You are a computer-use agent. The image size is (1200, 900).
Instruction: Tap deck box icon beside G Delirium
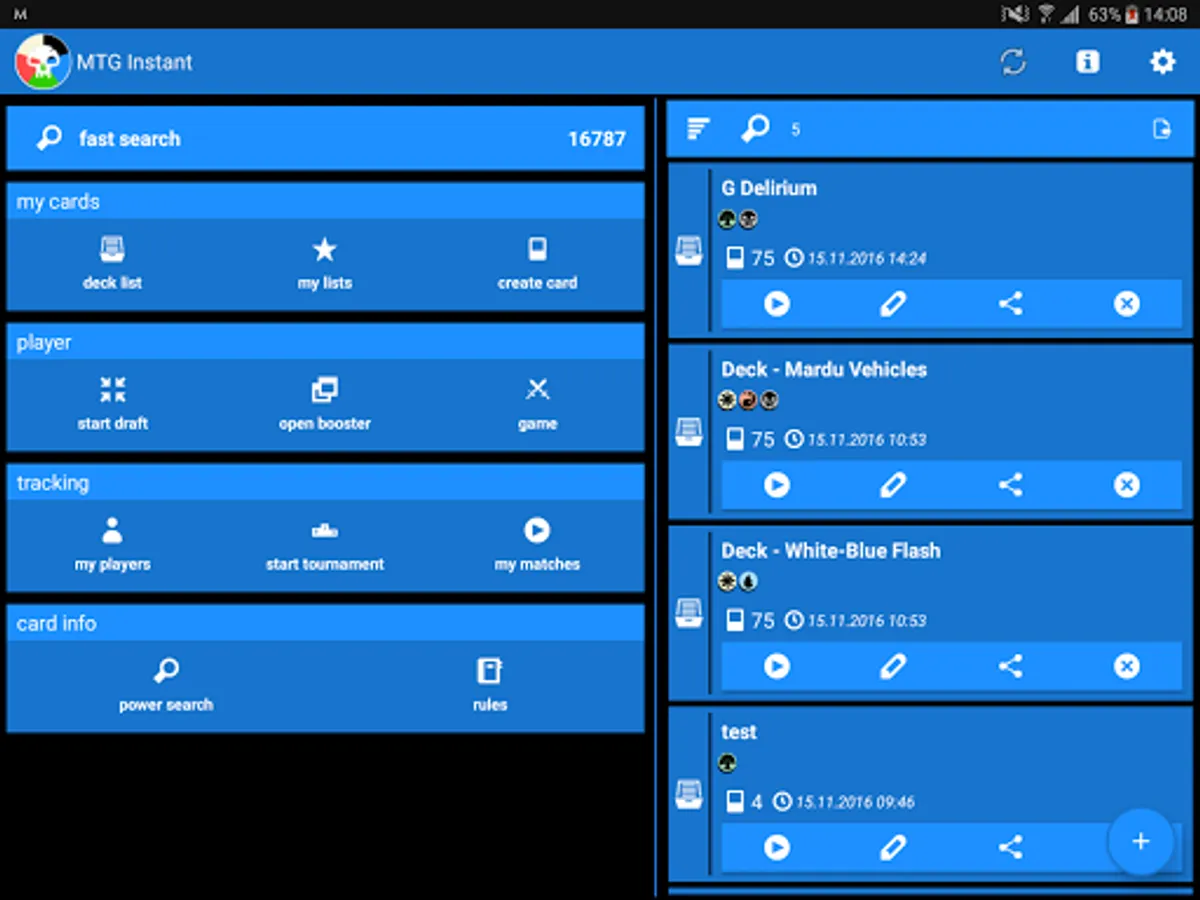689,250
